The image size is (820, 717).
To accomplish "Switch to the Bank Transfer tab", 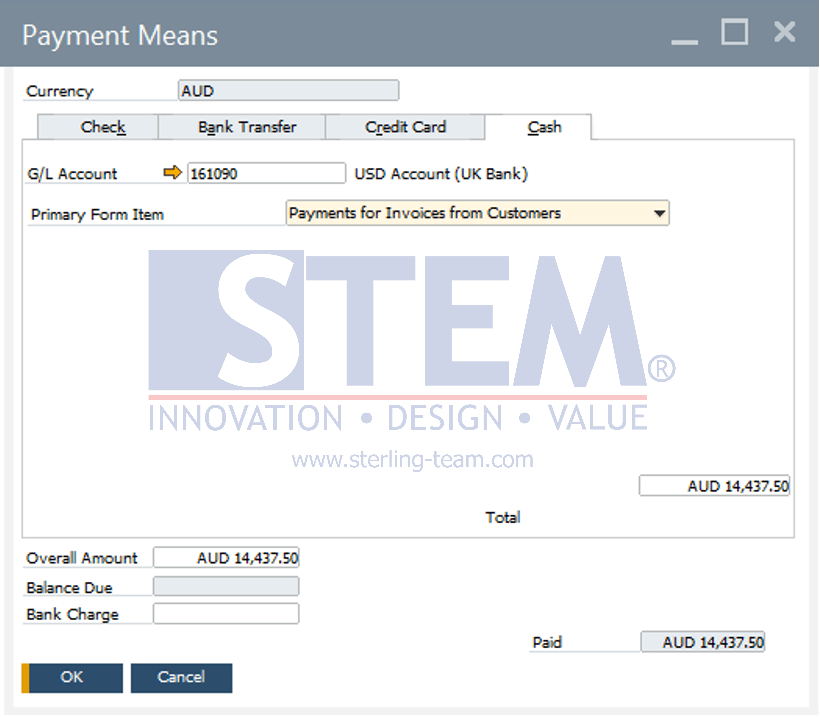I will click(x=242, y=127).
